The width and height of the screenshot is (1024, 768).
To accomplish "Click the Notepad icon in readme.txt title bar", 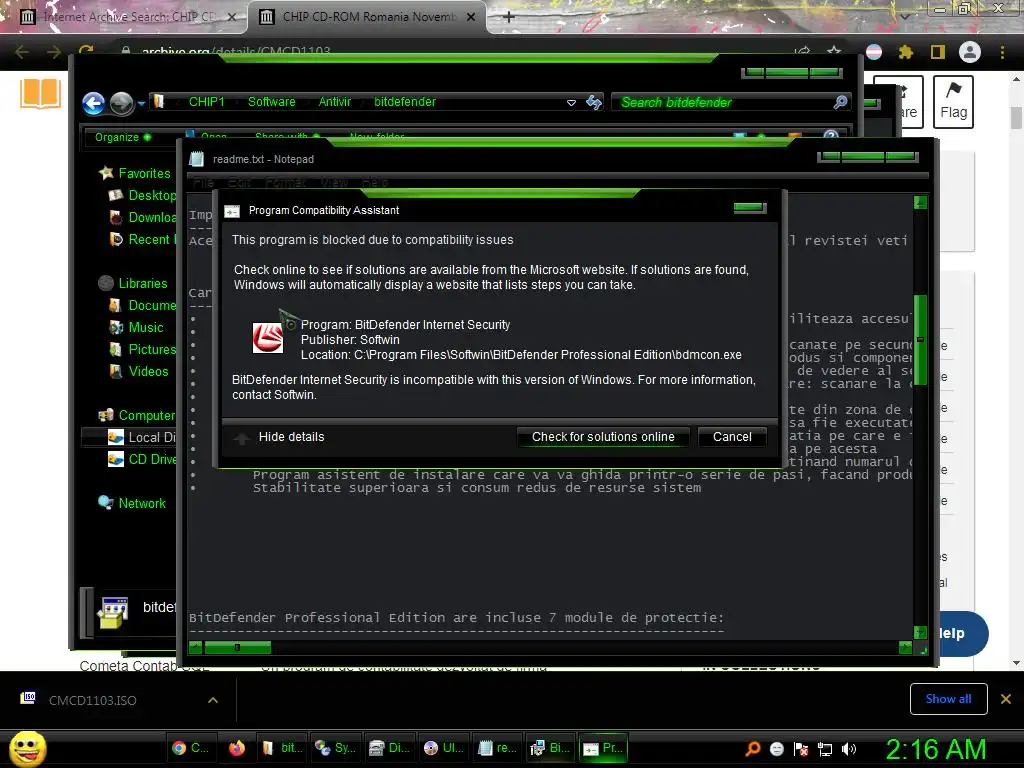I will [x=197, y=159].
